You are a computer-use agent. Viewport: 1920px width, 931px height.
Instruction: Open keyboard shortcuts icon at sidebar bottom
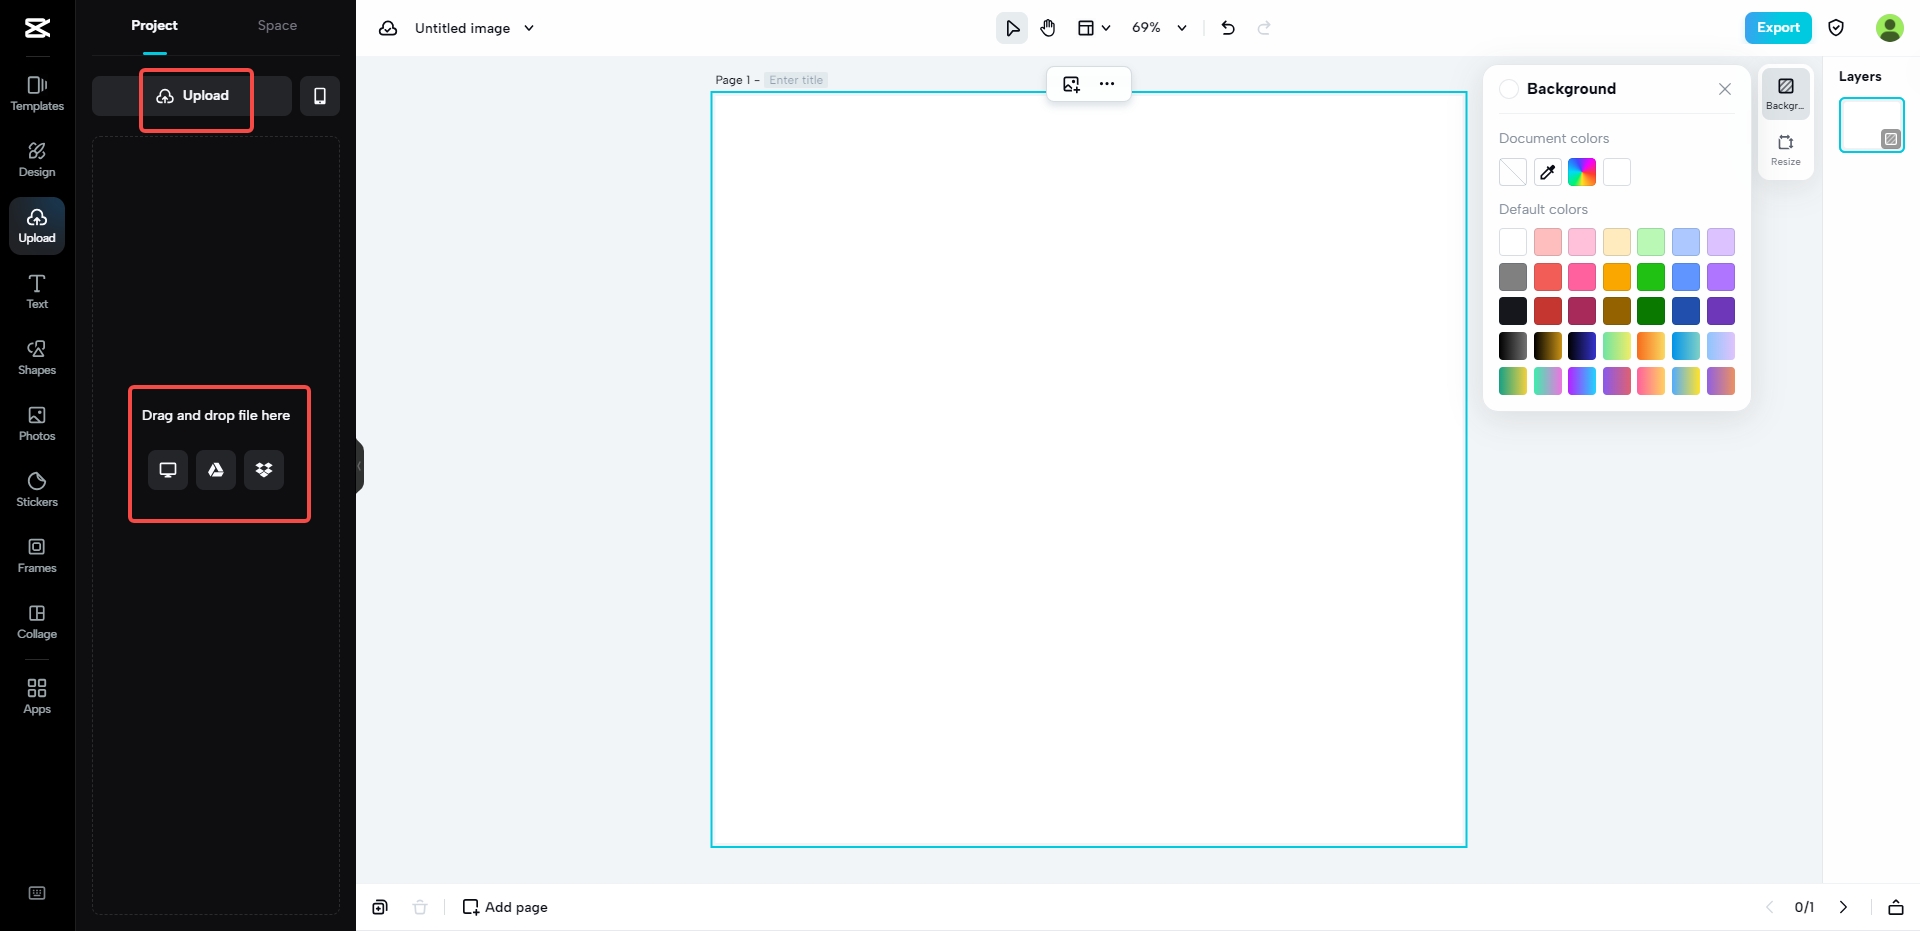point(37,893)
